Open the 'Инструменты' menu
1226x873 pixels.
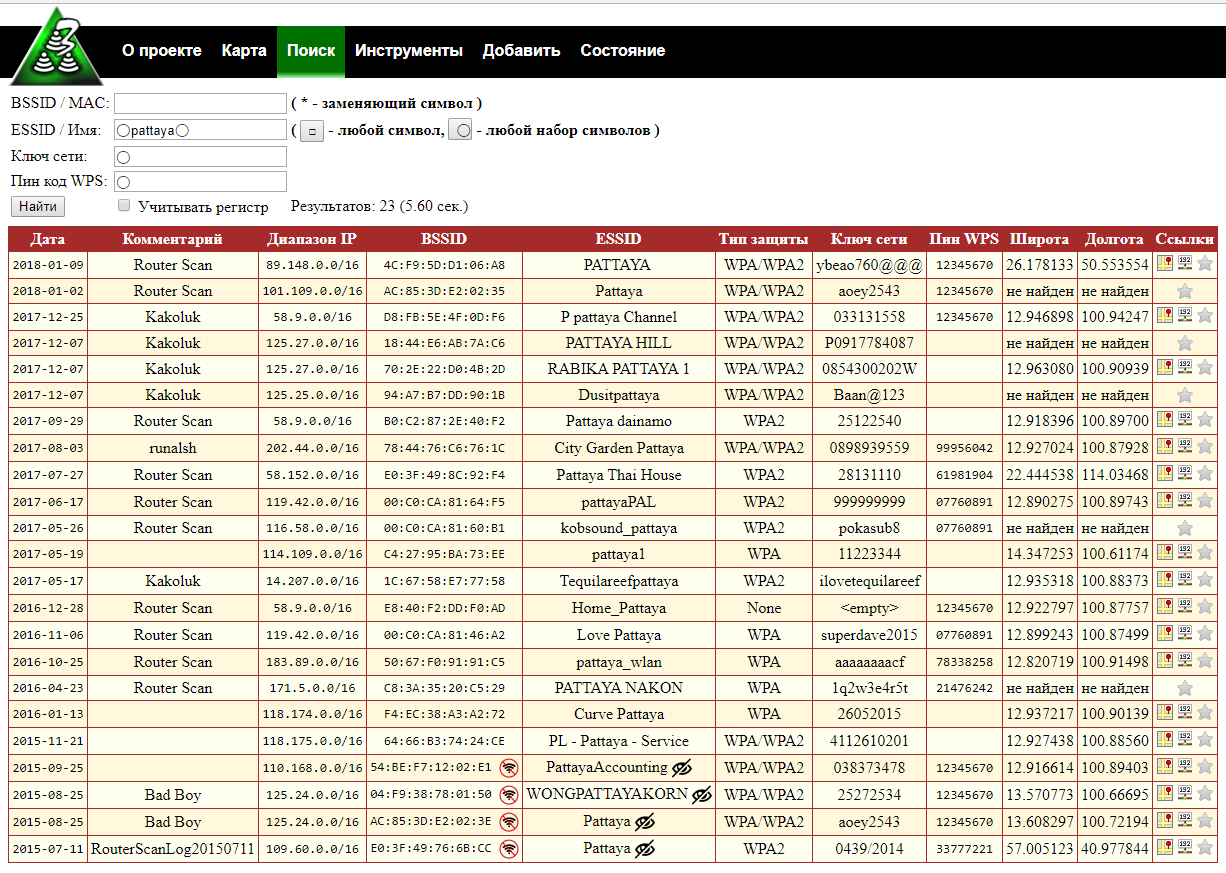click(x=408, y=50)
